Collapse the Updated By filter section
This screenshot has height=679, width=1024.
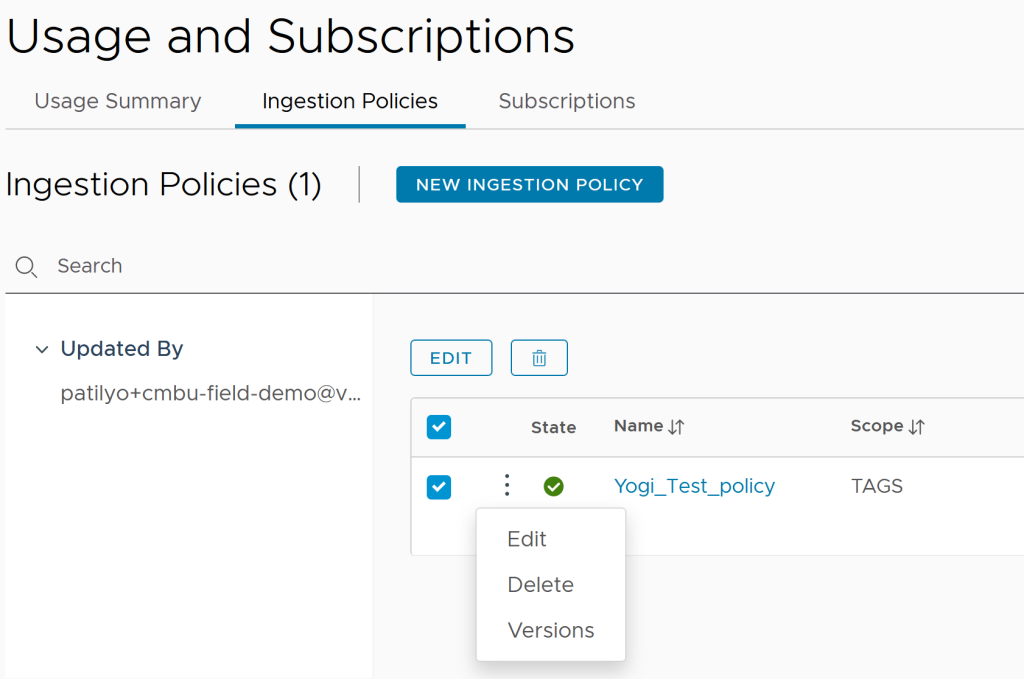point(41,349)
